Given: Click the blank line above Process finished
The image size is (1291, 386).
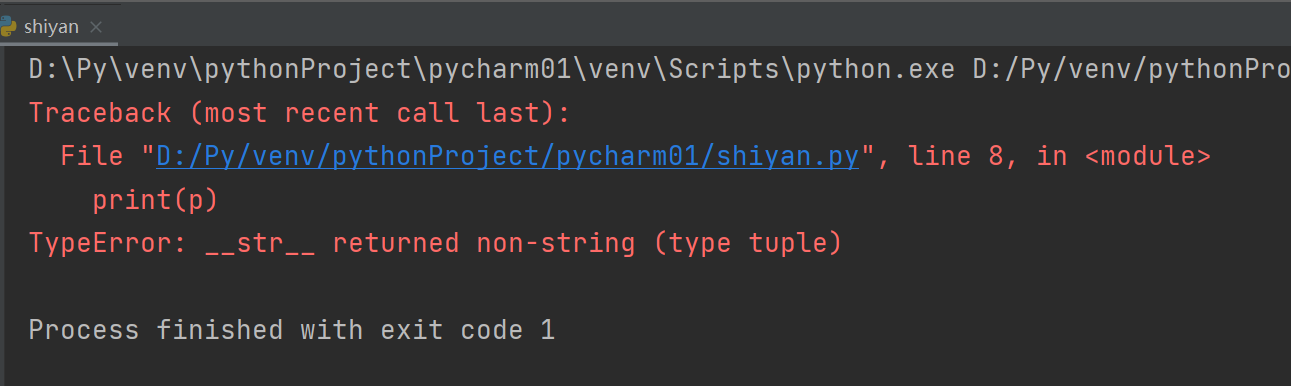Looking at the screenshot, I should point(645,286).
